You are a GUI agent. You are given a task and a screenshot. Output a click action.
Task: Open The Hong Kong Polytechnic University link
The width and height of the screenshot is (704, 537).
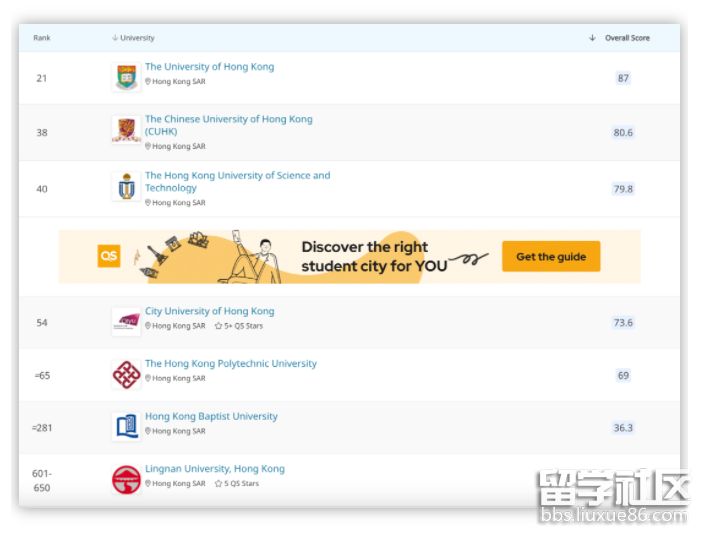click(230, 364)
